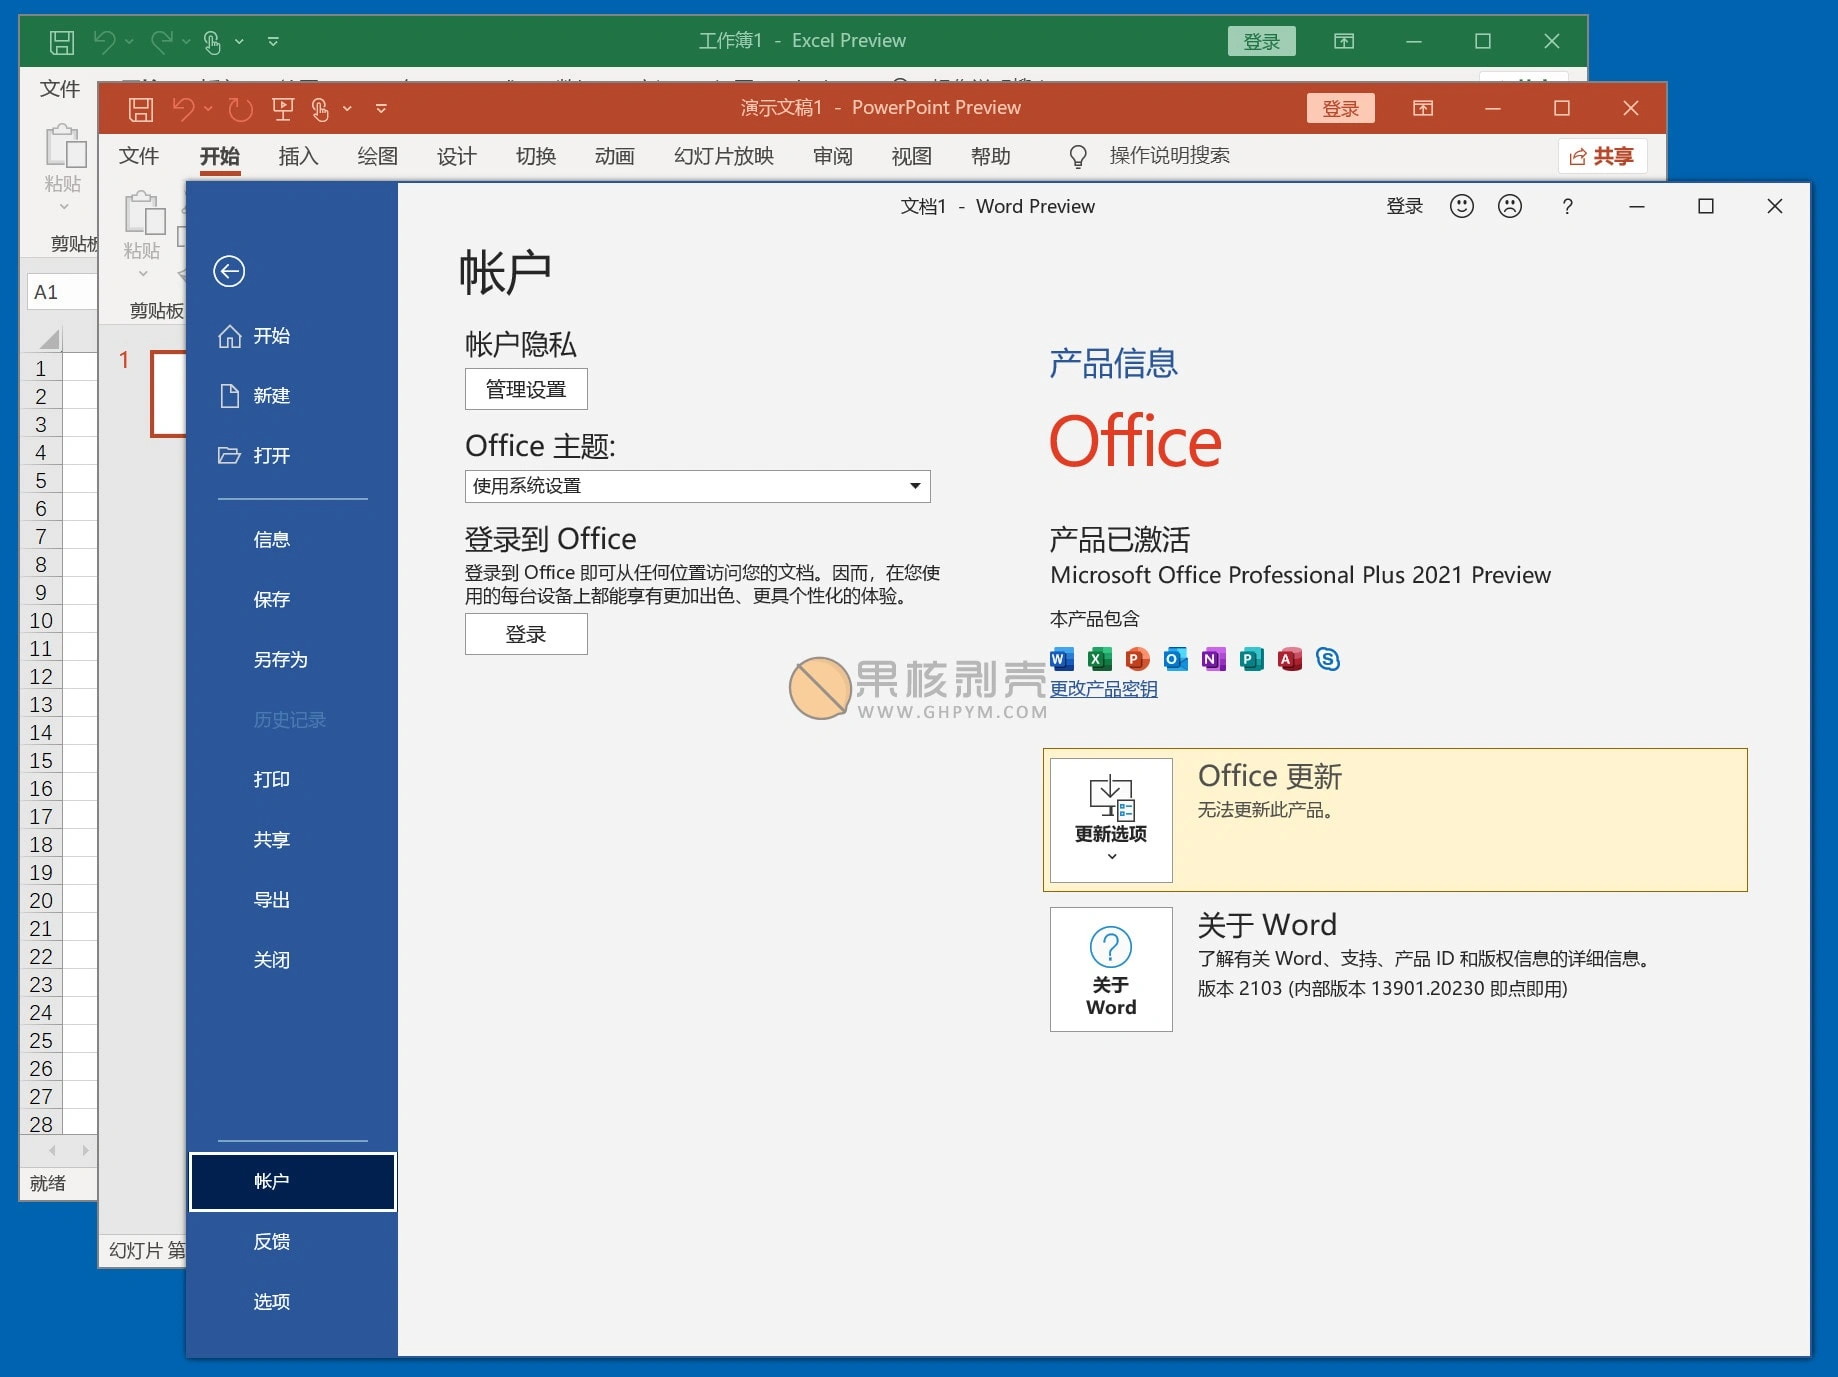Open Excel 文件 tab
Viewport: 1838px width, 1377px height.
click(x=59, y=89)
